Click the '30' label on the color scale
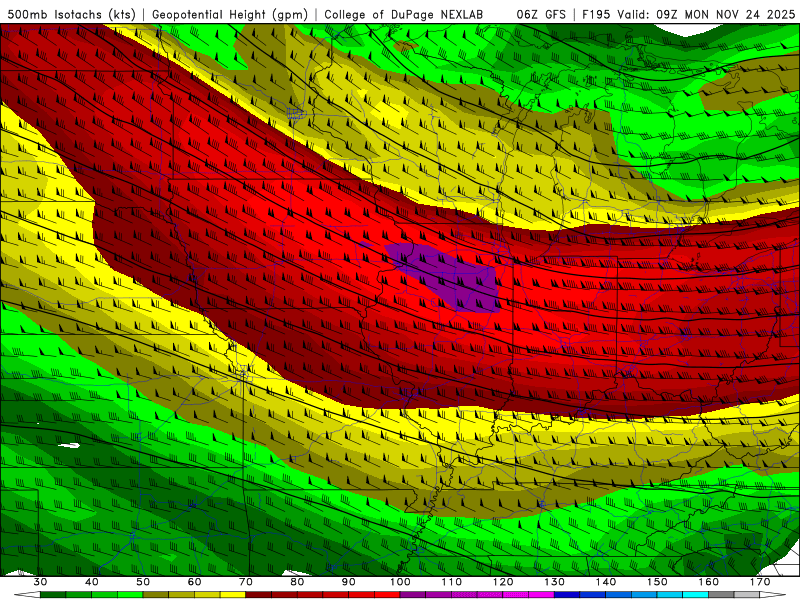This screenshot has height=600, width=800. (x=40, y=582)
